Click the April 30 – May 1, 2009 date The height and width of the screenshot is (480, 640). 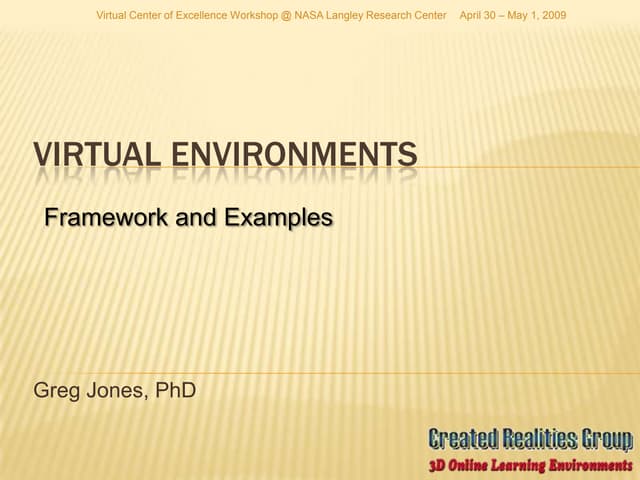tap(512, 16)
